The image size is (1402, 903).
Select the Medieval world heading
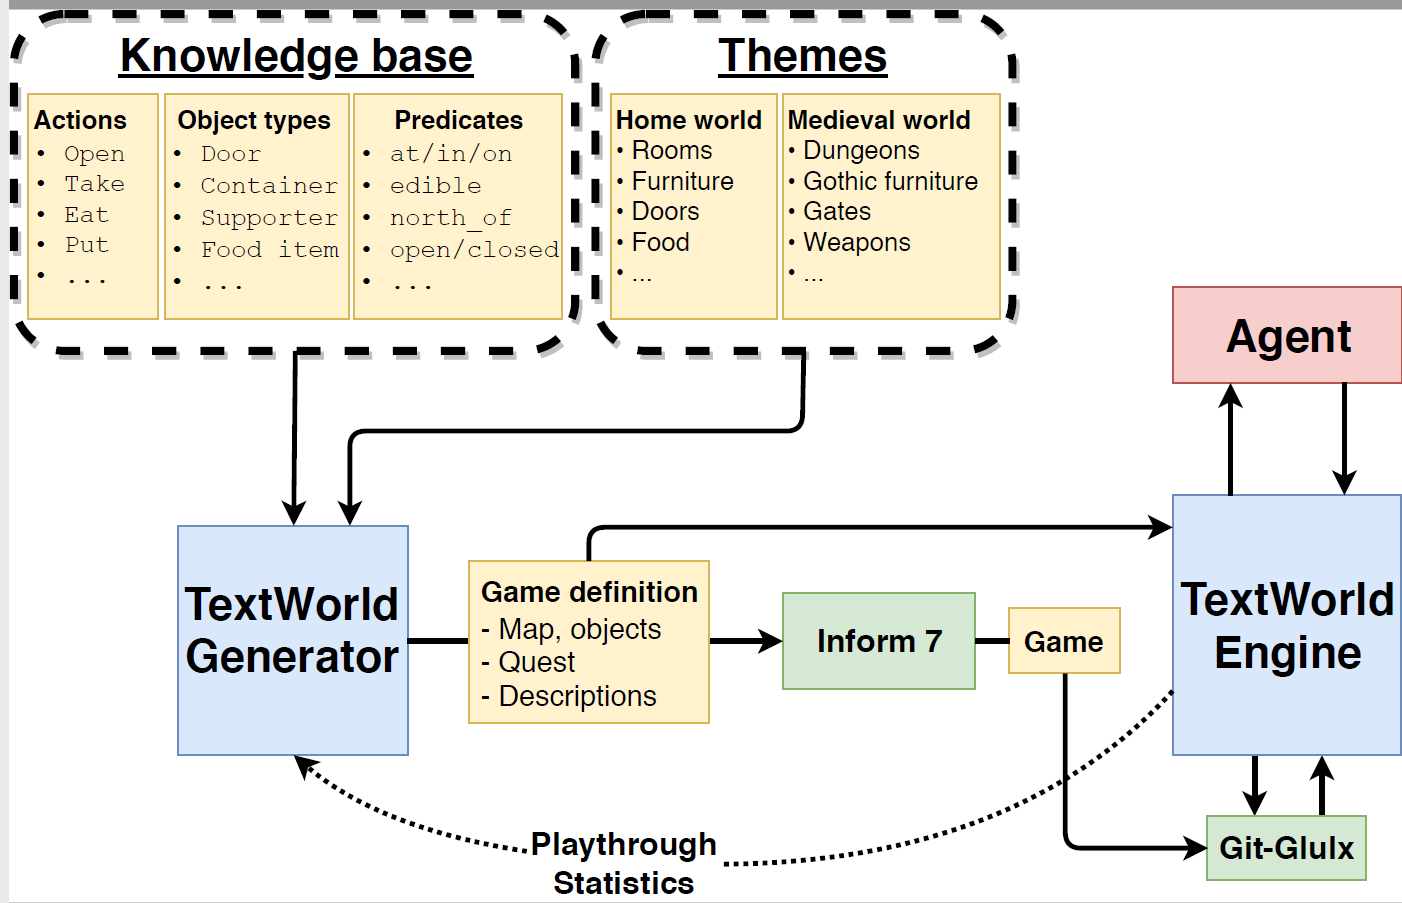tap(879, 120)
